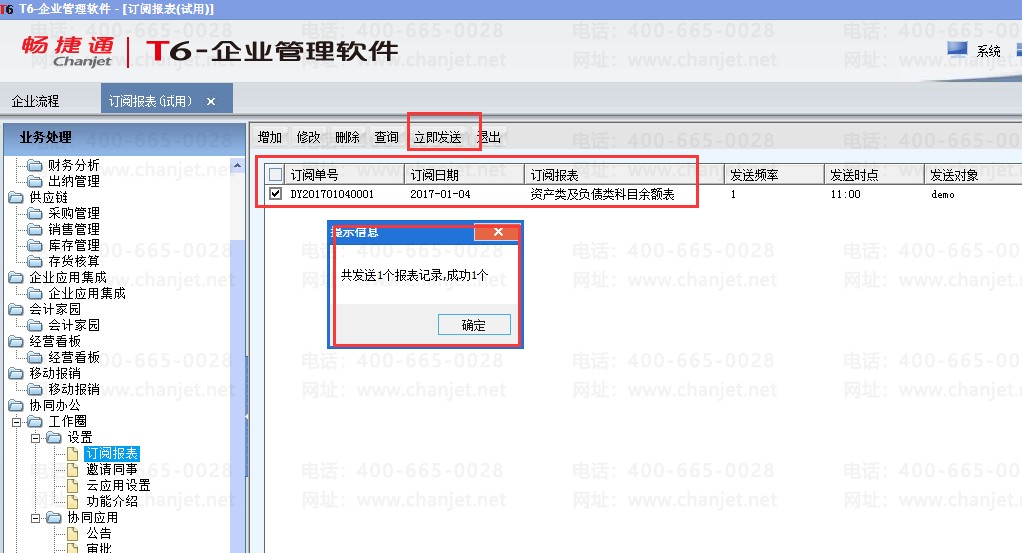
Task: Click the 功能介绍 document icon
Action: point(73,501)
